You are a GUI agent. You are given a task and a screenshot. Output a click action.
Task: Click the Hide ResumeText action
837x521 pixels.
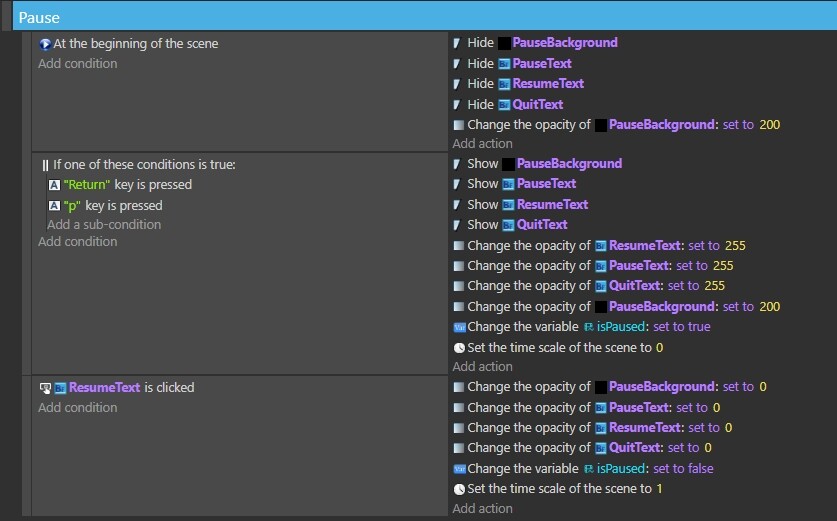518,84
